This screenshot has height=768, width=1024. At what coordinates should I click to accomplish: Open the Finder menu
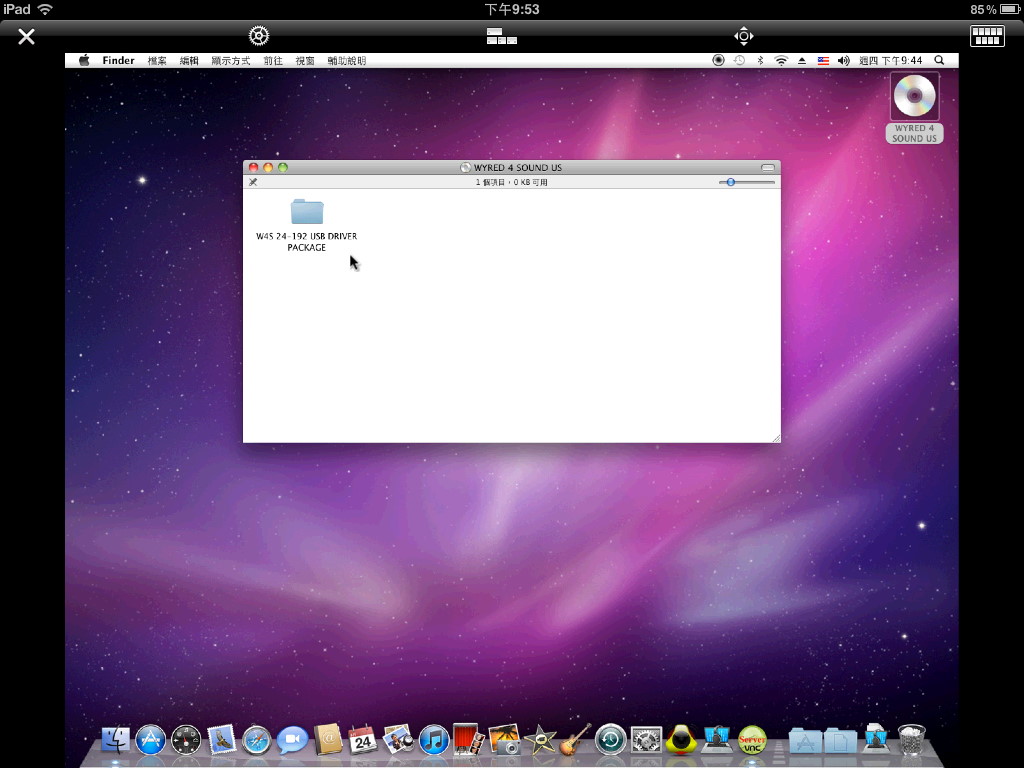(118, 60)
